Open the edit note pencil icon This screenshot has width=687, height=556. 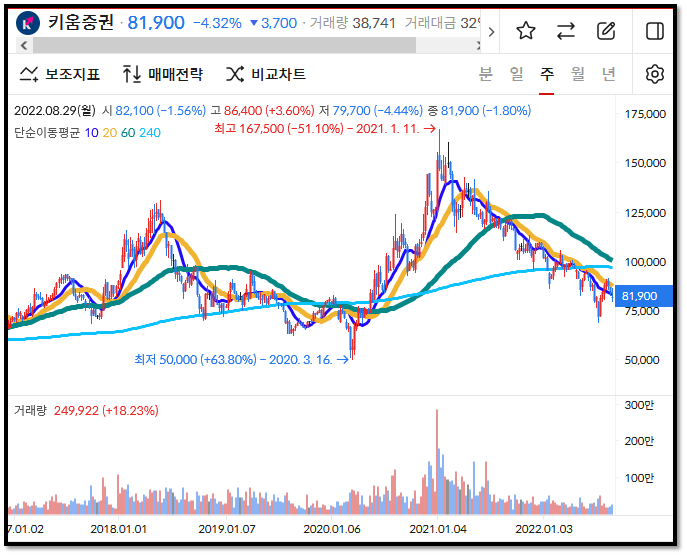[x=606, y=31]
